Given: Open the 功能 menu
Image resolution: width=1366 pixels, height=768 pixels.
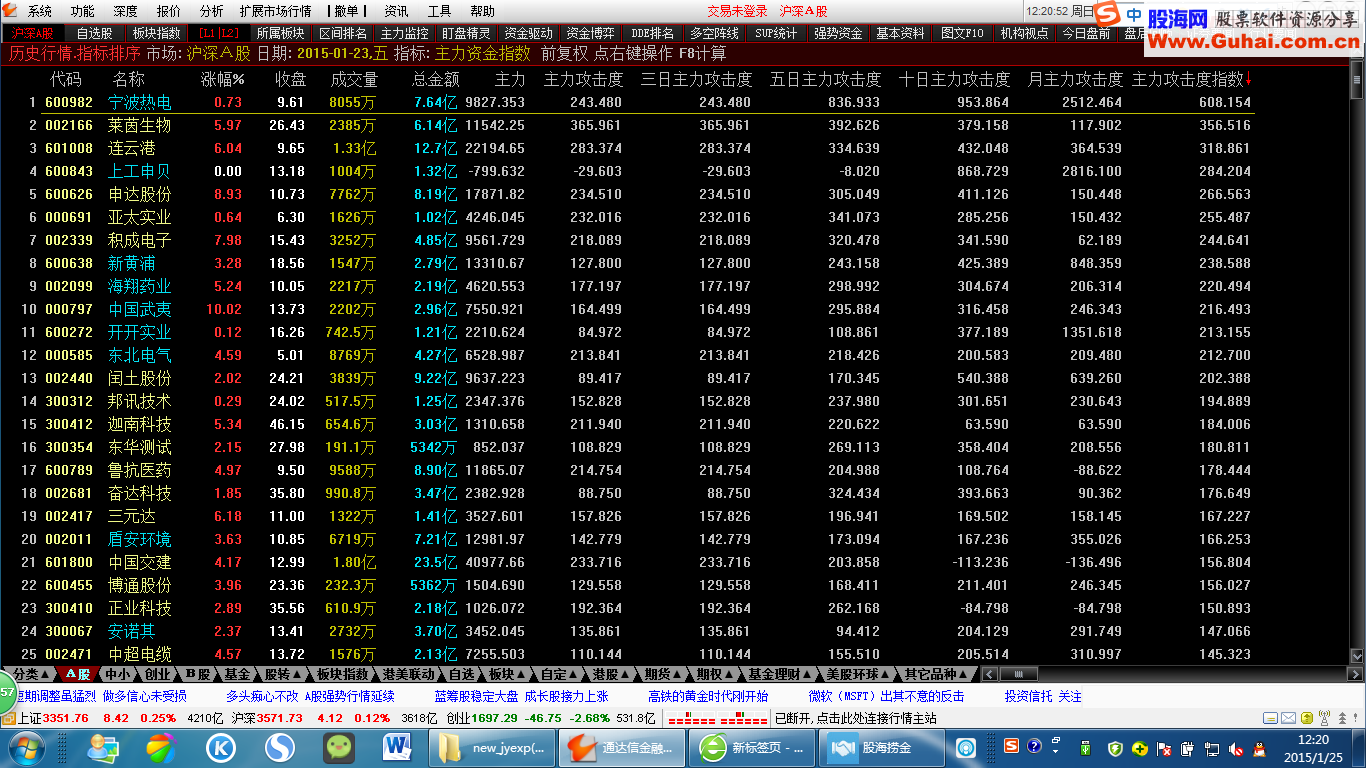Looking at the screenshot, I should pyautogui.click(x=83, y=11).
